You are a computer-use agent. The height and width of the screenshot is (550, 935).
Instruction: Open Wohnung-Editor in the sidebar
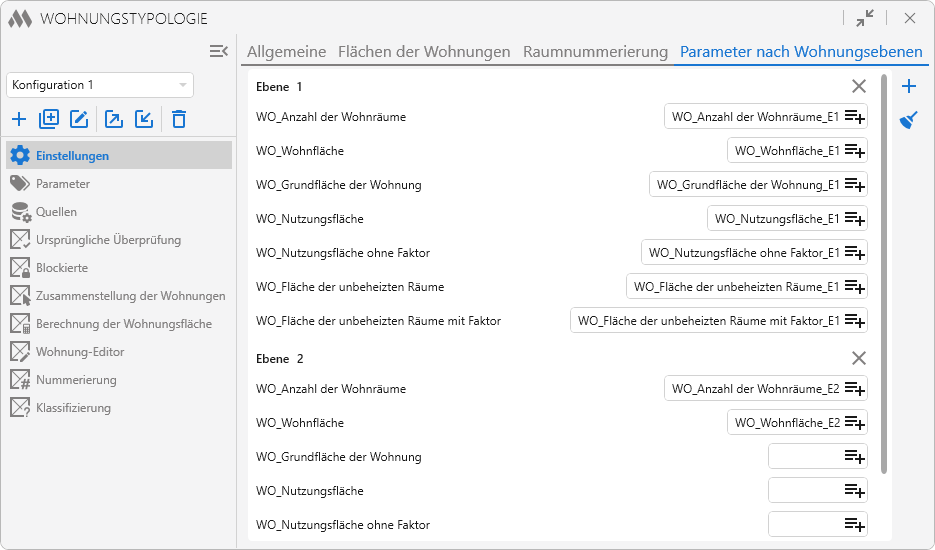tap(80, 352)
